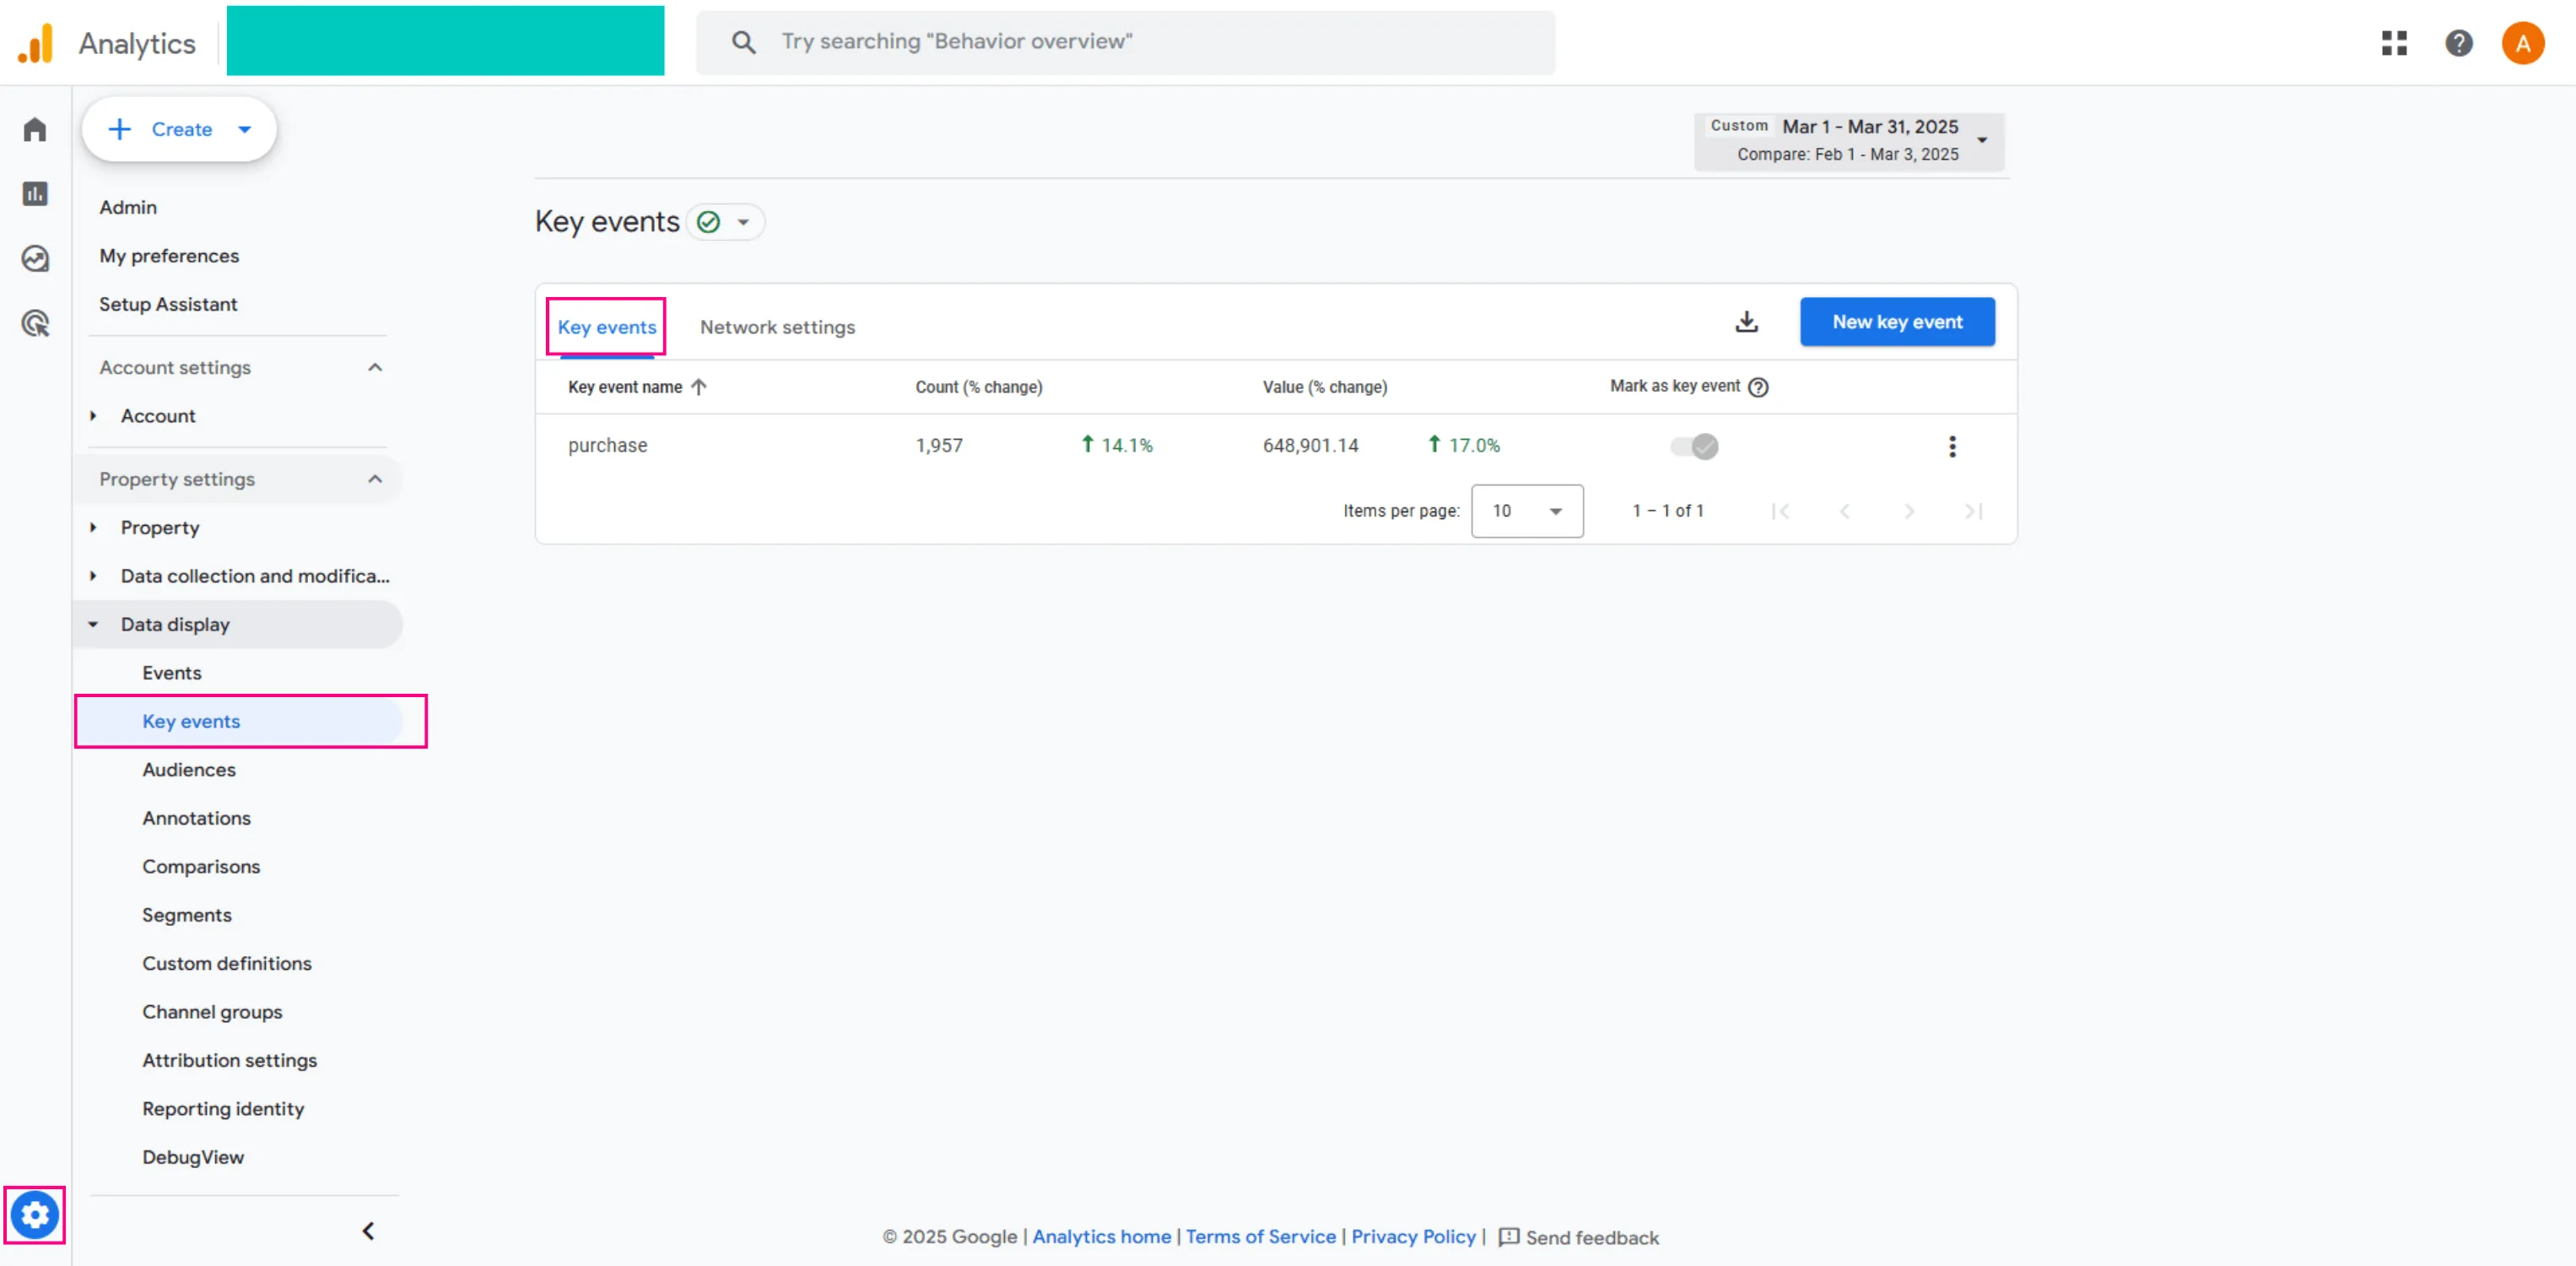Click the search input field
Screen dimensions: 2576x1266
[1125, 42]
